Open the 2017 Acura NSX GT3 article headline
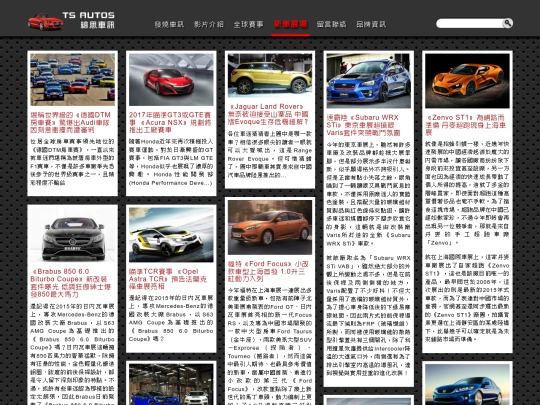 [x=170, y=122]
